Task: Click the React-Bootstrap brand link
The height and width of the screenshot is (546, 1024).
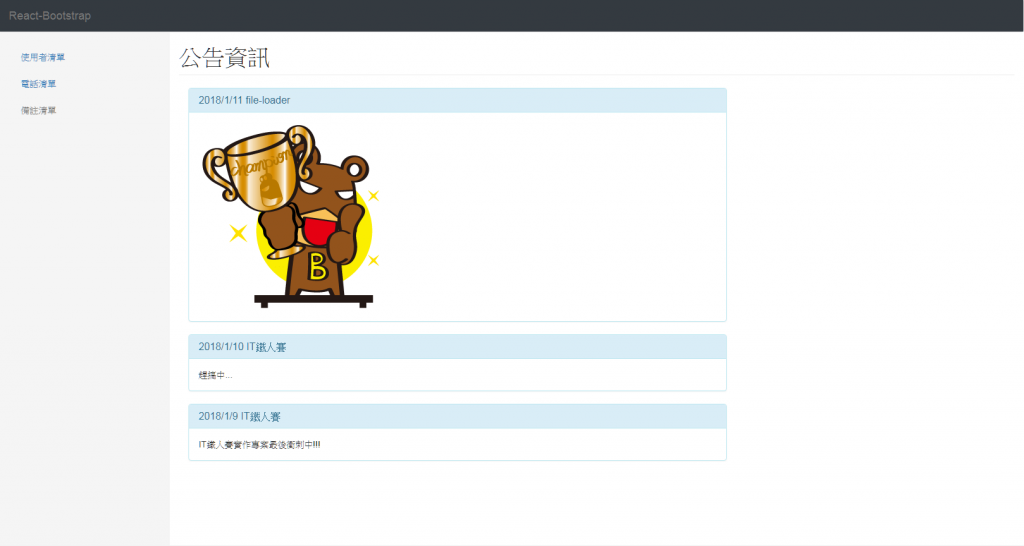Action: click(50, 16)
